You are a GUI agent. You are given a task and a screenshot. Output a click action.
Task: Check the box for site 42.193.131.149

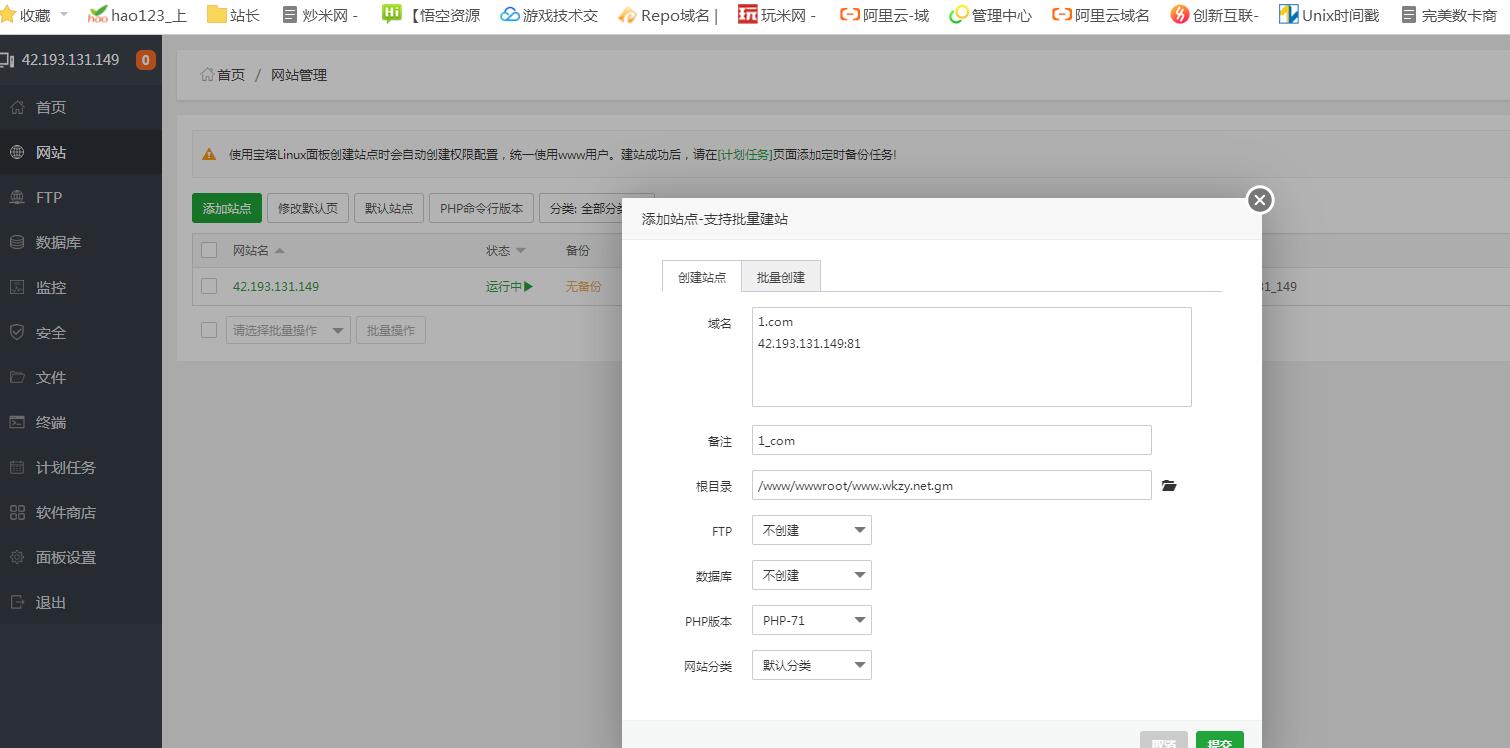pos(209,286)
